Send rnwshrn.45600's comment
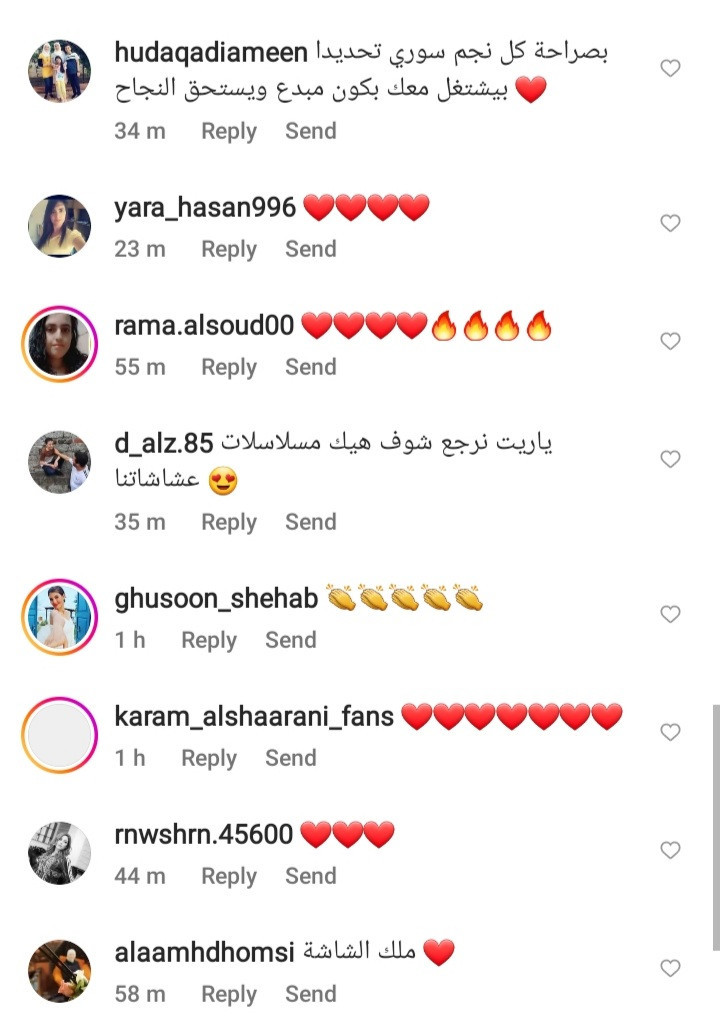The width and height of the screenshot is (720, 1019). click(x=311, y=876)
